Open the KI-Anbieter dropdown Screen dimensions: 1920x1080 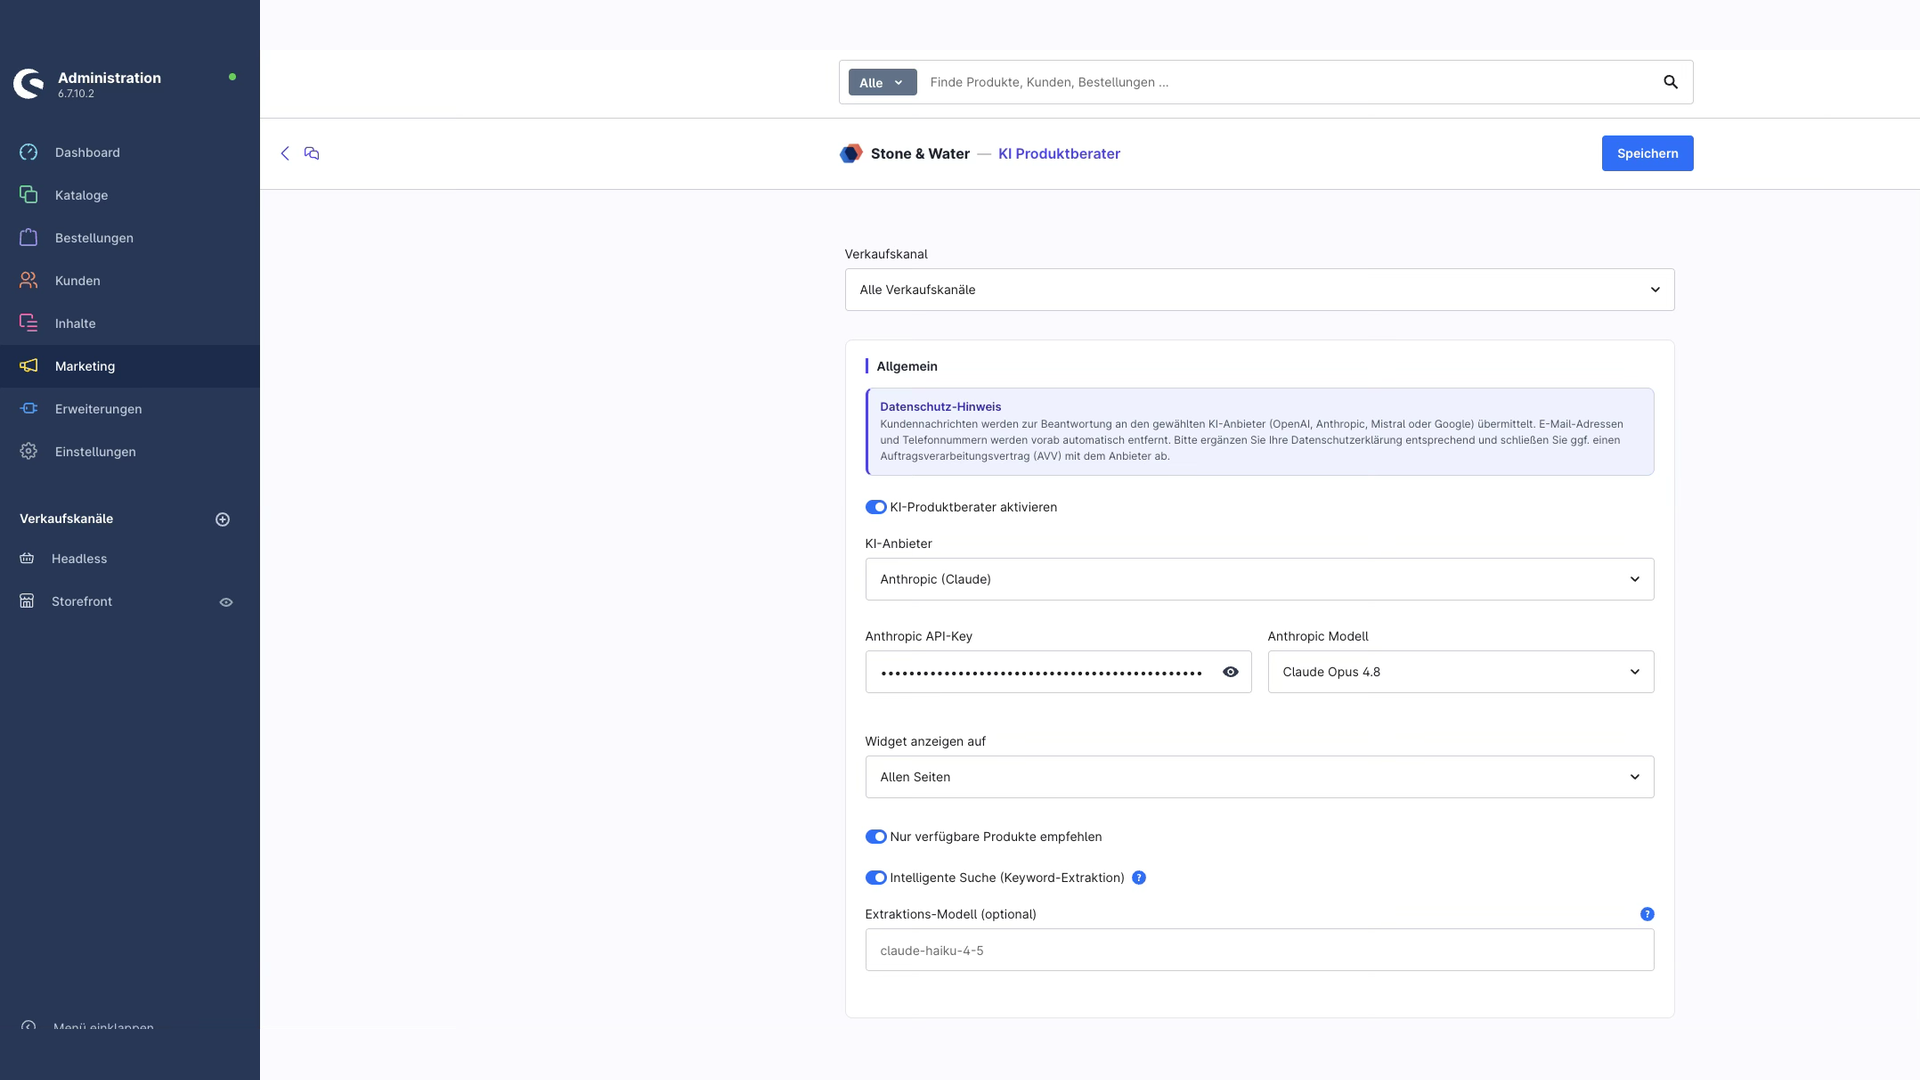1259,579
